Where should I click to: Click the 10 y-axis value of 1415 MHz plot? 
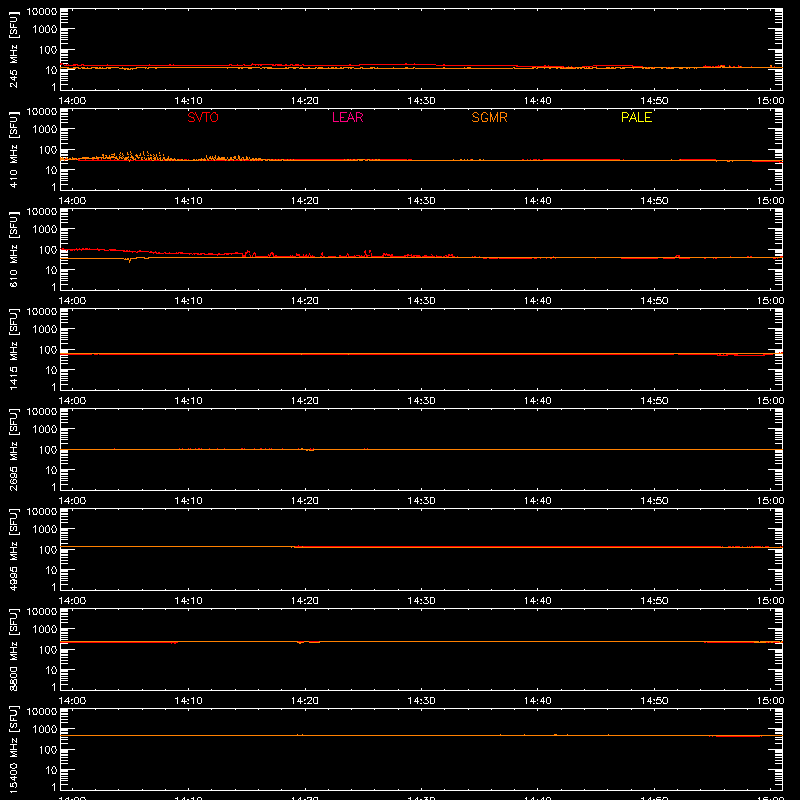pos(52,370)
